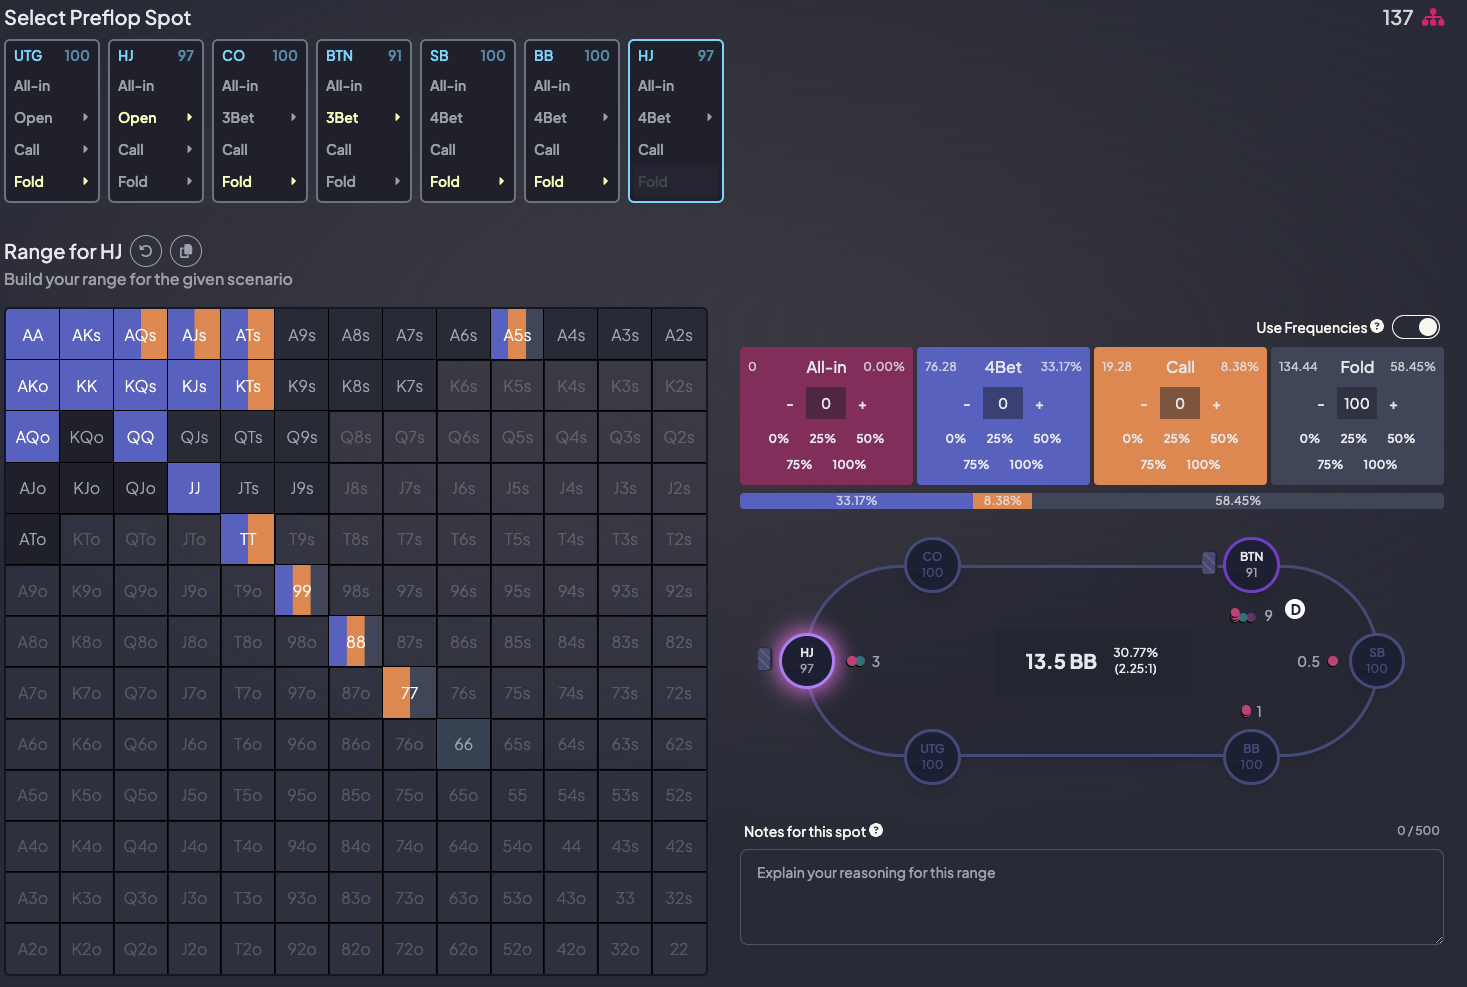Decrease the 4Bet frequency with minus
This screenshot has height=987, width=1467.
[967, 404]
